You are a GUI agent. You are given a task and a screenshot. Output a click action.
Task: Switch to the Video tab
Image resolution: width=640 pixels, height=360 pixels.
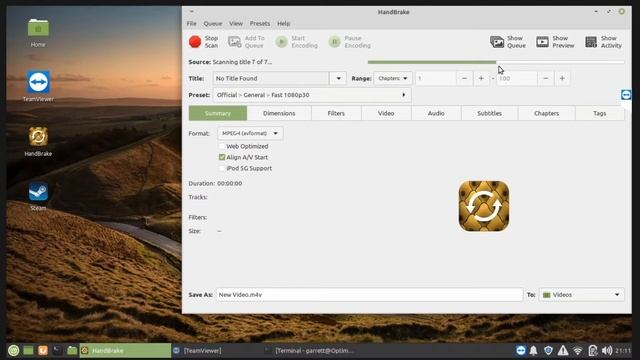(x=386, y=113)
